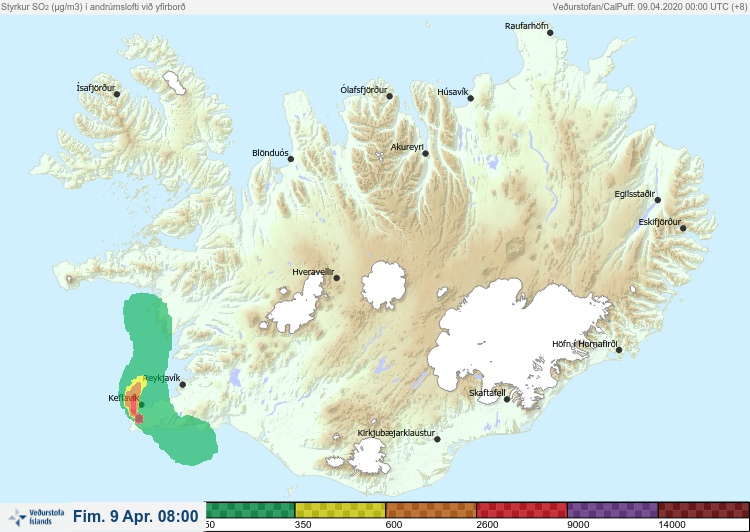The width and height of the screenshot is (750, 532).
Task: Click the Keflavík city marker
Action: coord(142,405)
